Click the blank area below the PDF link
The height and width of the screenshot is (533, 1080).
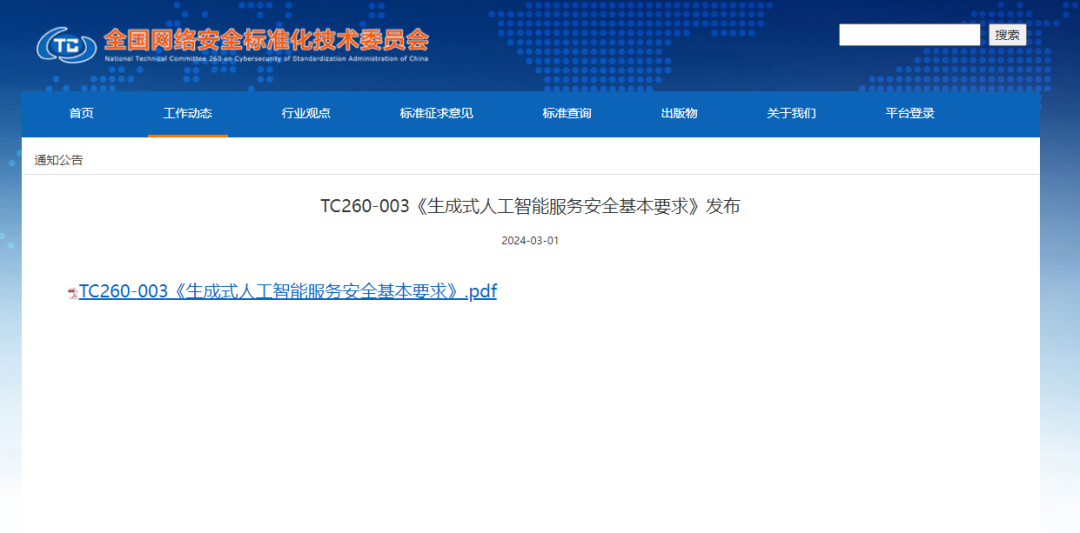pos(530,420)
